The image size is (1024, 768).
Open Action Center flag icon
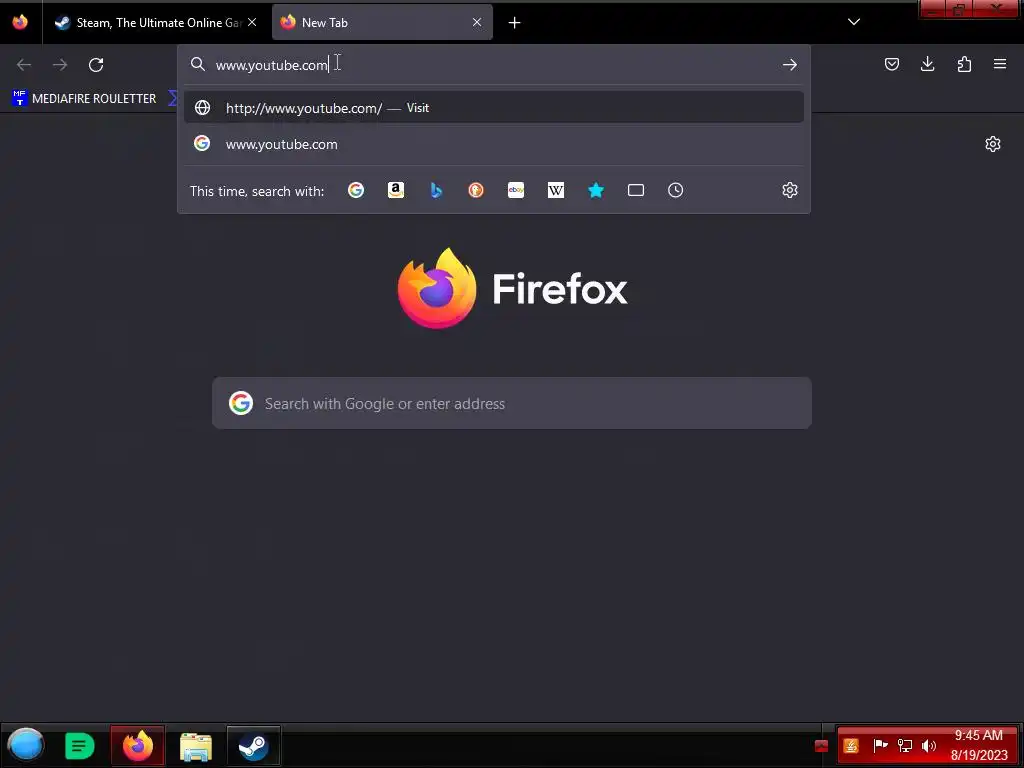(880, 745)
